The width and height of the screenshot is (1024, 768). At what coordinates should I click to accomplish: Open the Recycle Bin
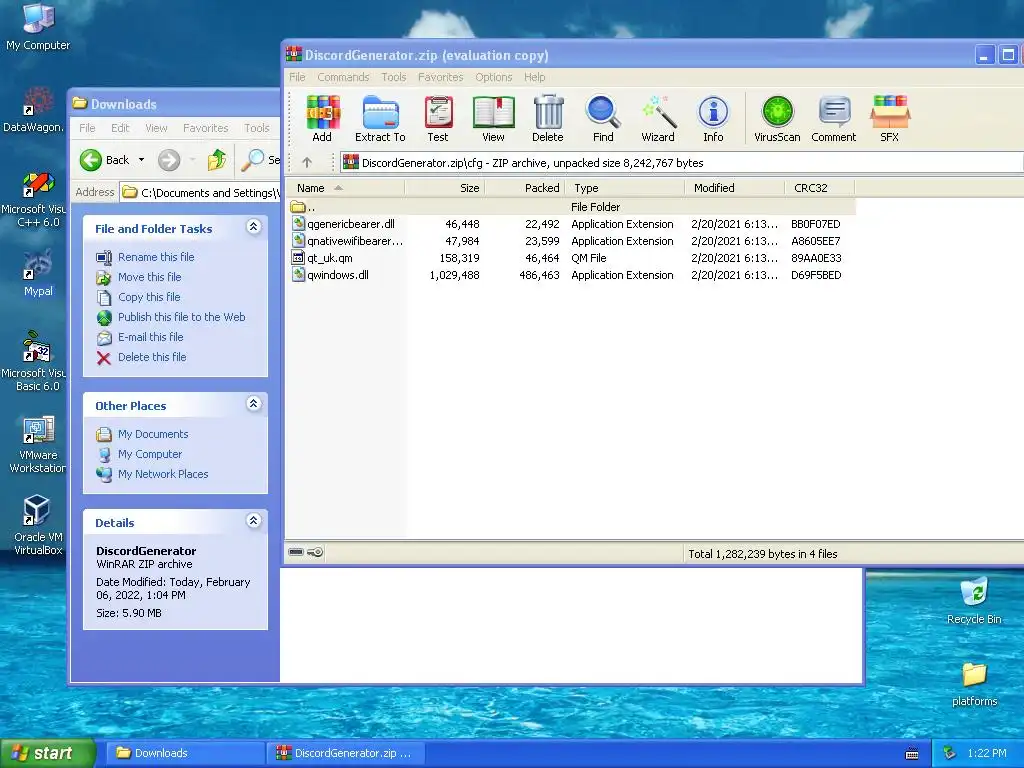[x=974, y=600]
